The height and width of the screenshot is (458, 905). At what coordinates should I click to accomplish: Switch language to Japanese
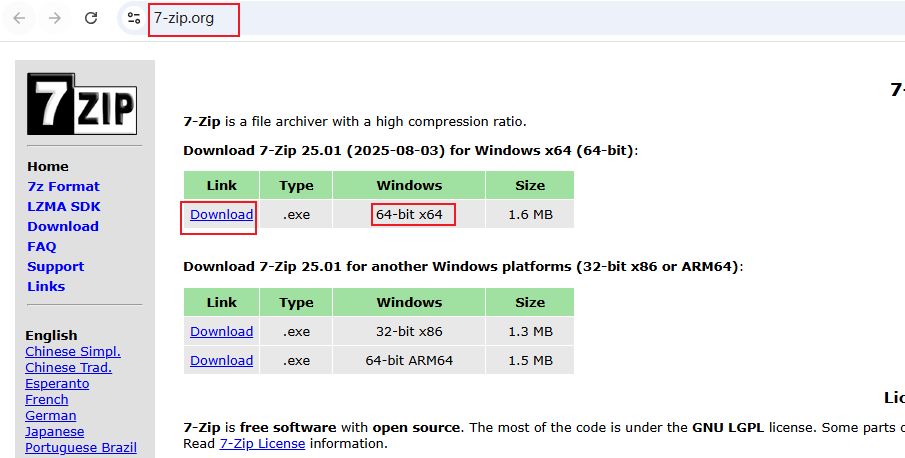(55, 431)
